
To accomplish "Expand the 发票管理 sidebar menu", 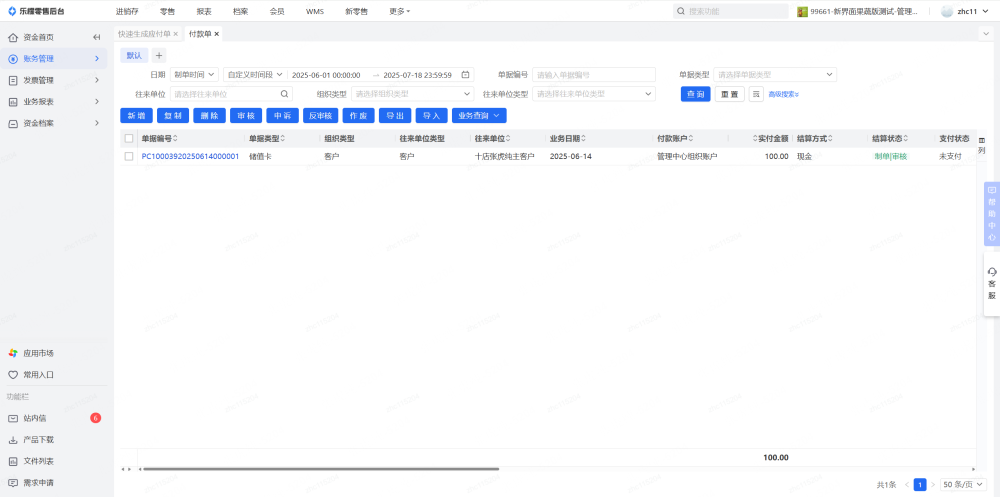I will coord(55,80).
